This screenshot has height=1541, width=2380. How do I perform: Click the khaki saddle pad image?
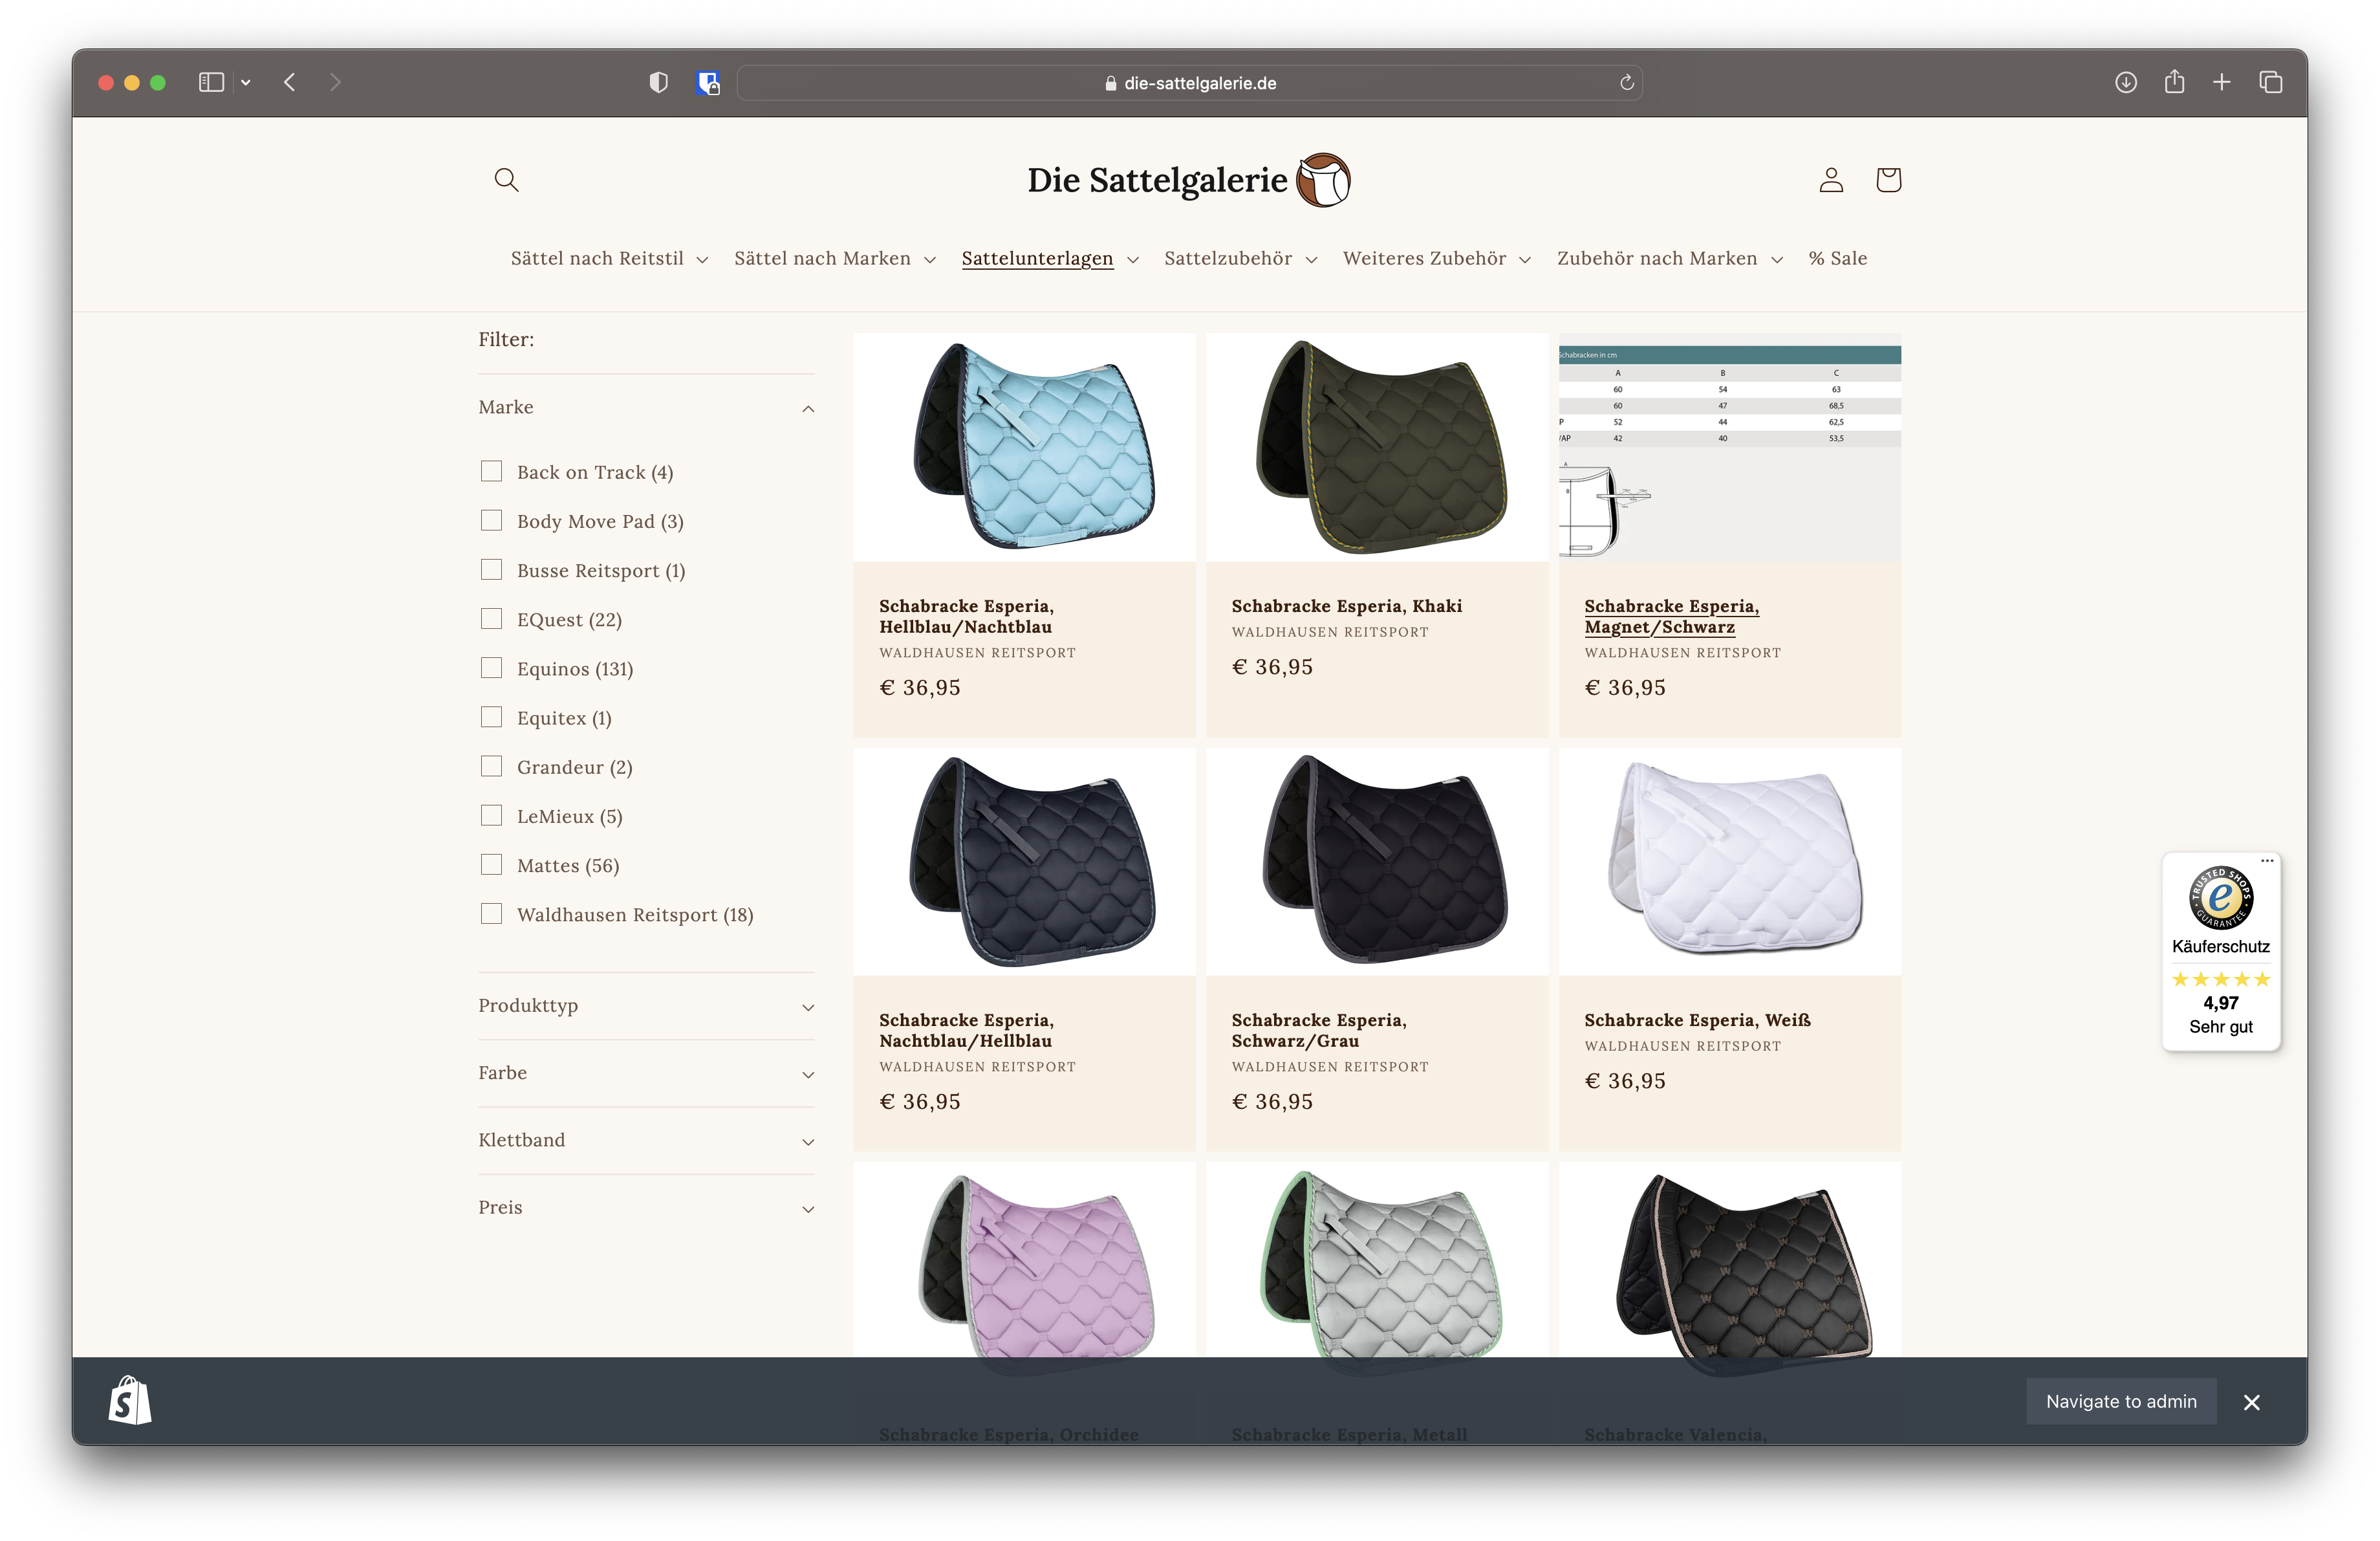click(x=1376, y=446)
